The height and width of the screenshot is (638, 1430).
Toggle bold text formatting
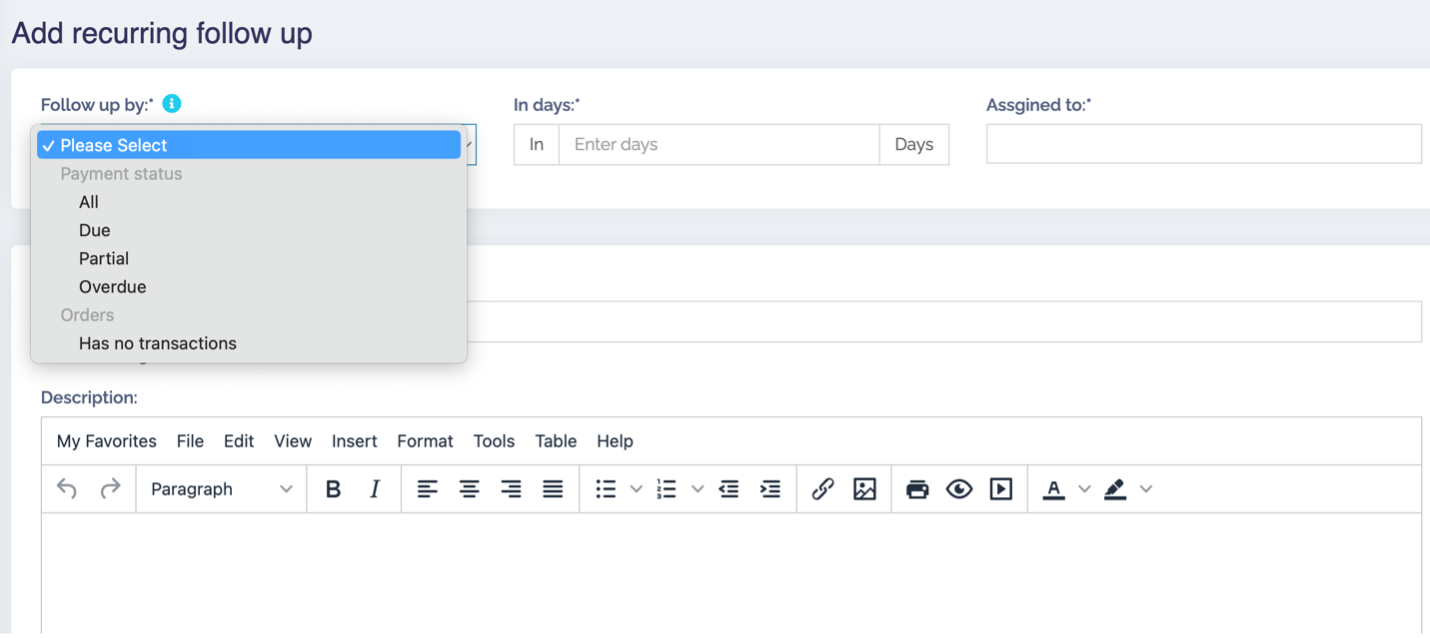334,489
